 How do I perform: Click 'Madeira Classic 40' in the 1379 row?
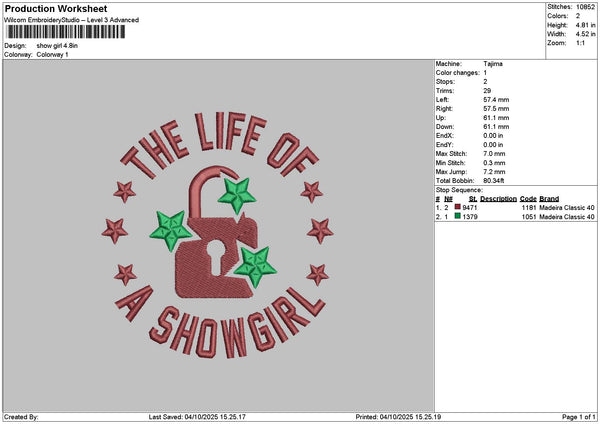(567, 217)
